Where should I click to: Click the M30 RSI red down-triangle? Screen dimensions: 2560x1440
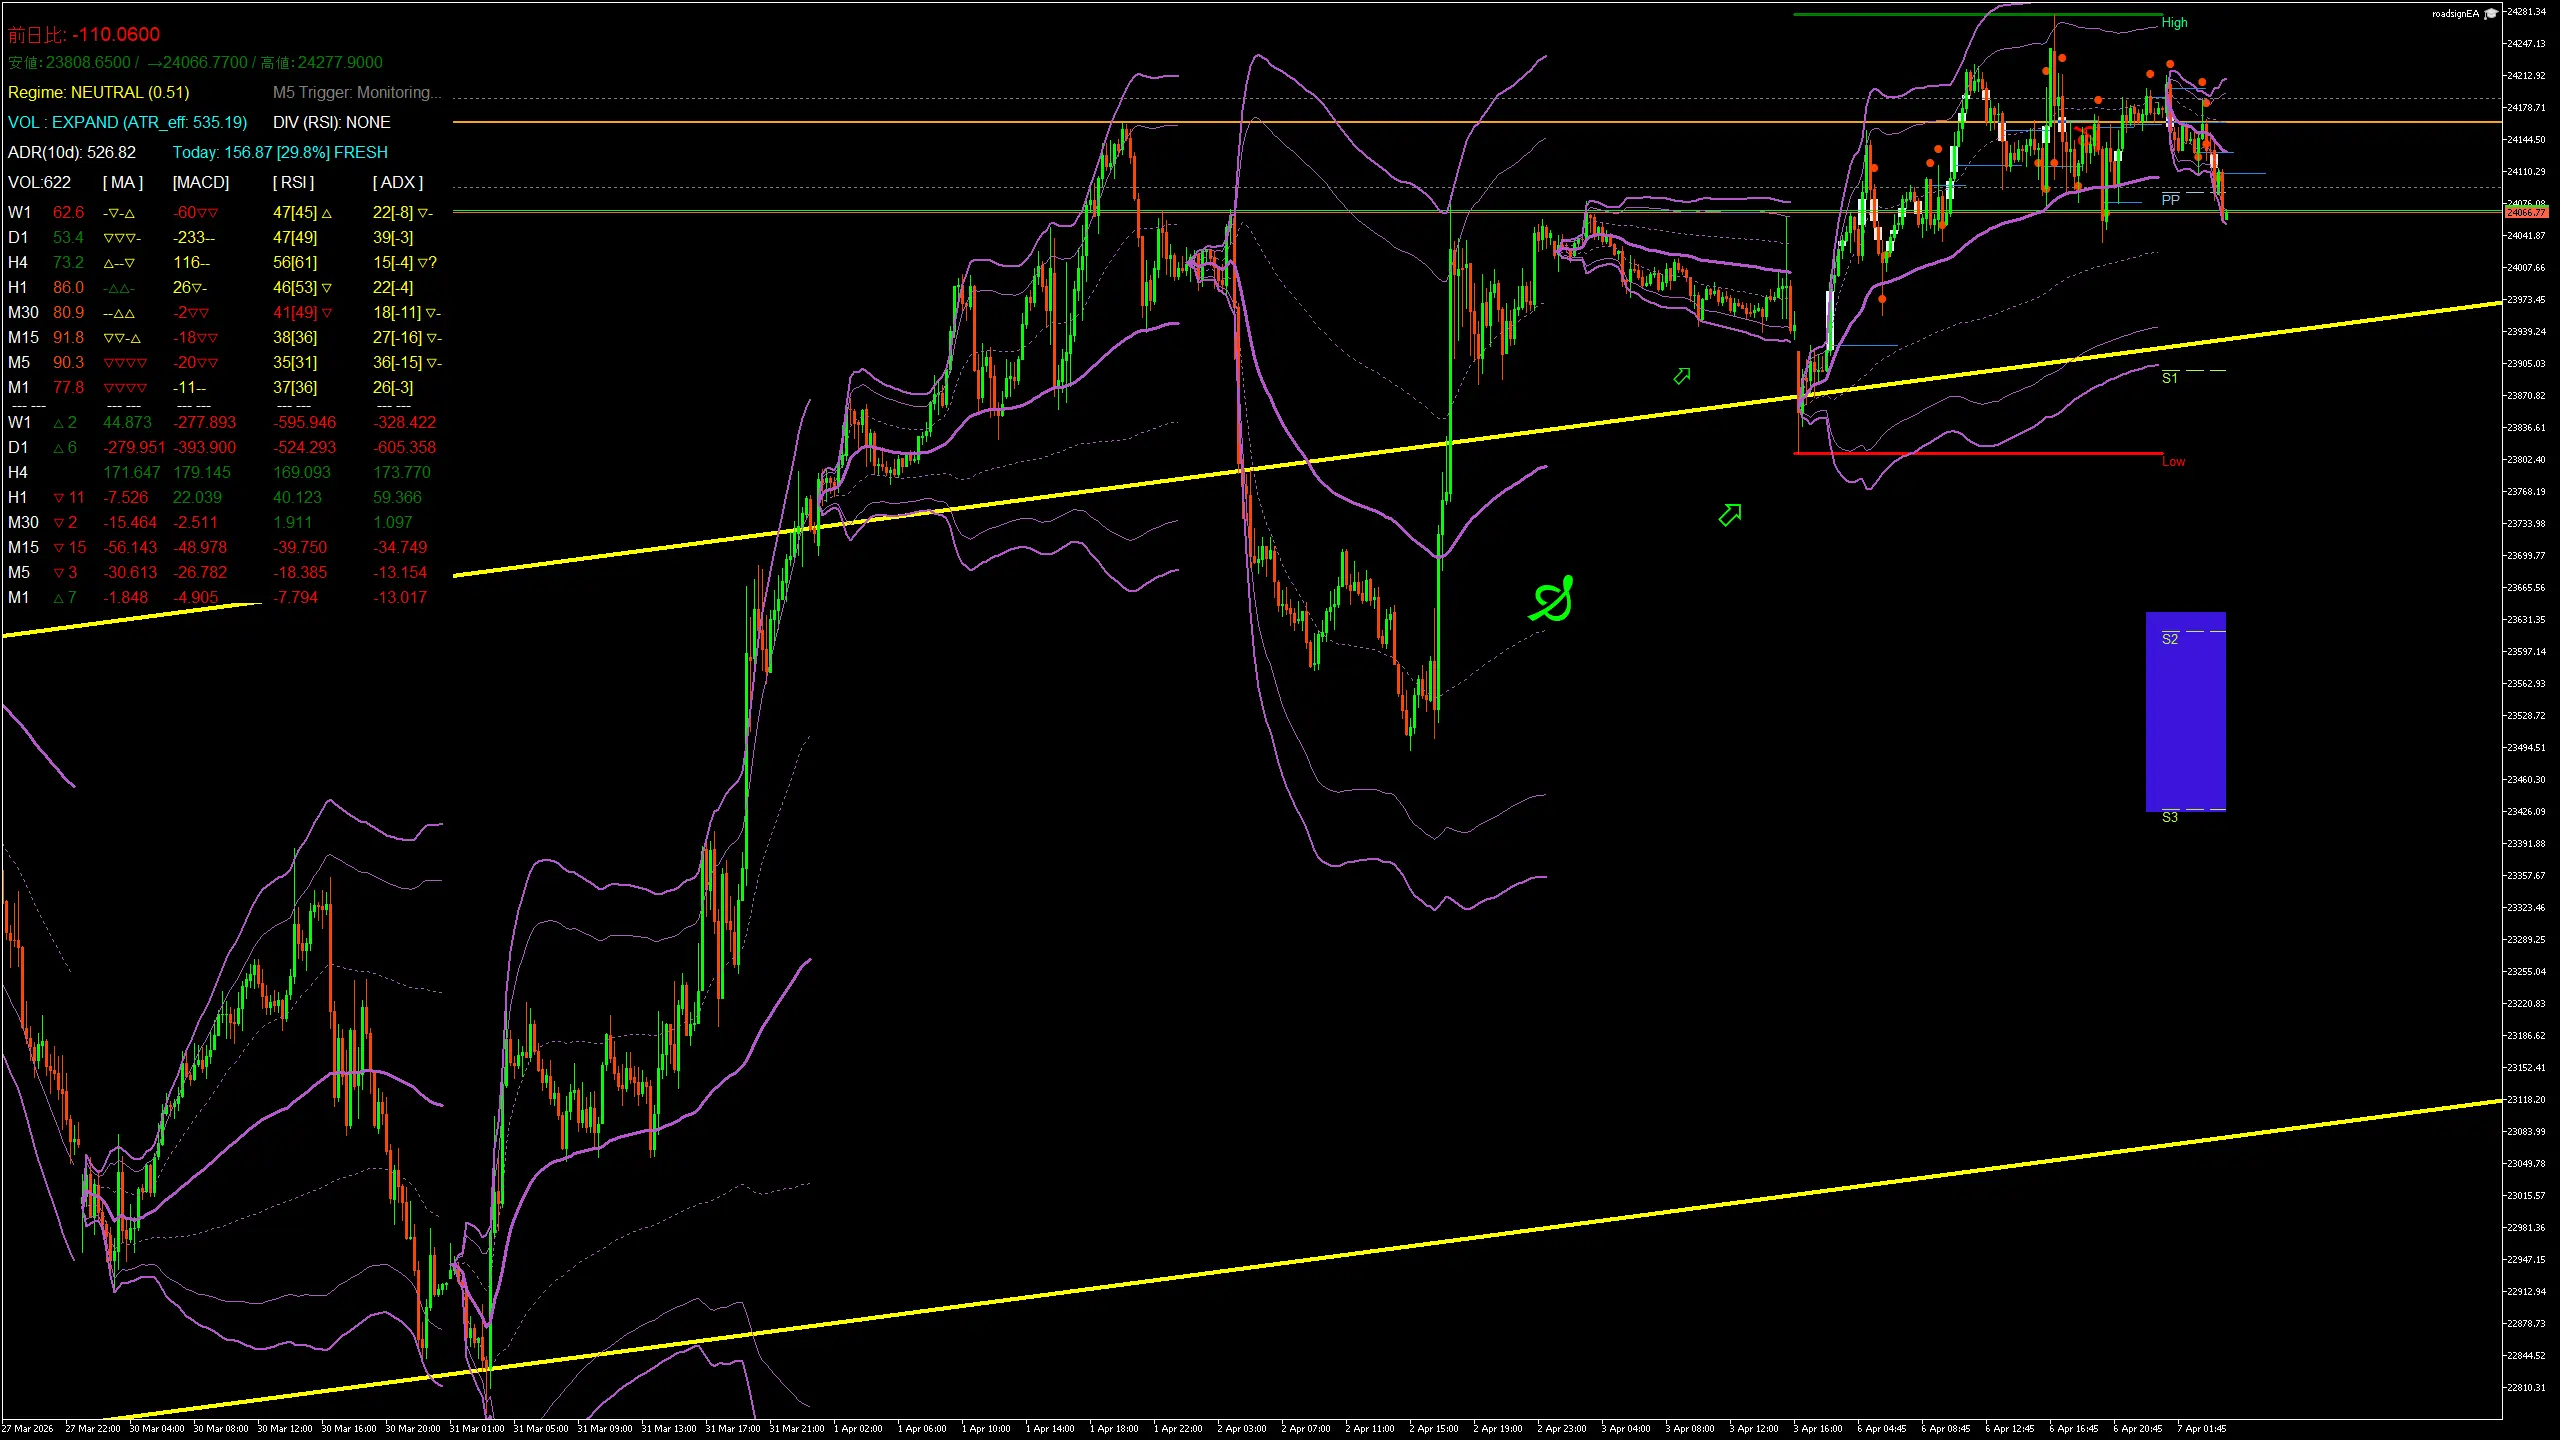tap(327, 313)
